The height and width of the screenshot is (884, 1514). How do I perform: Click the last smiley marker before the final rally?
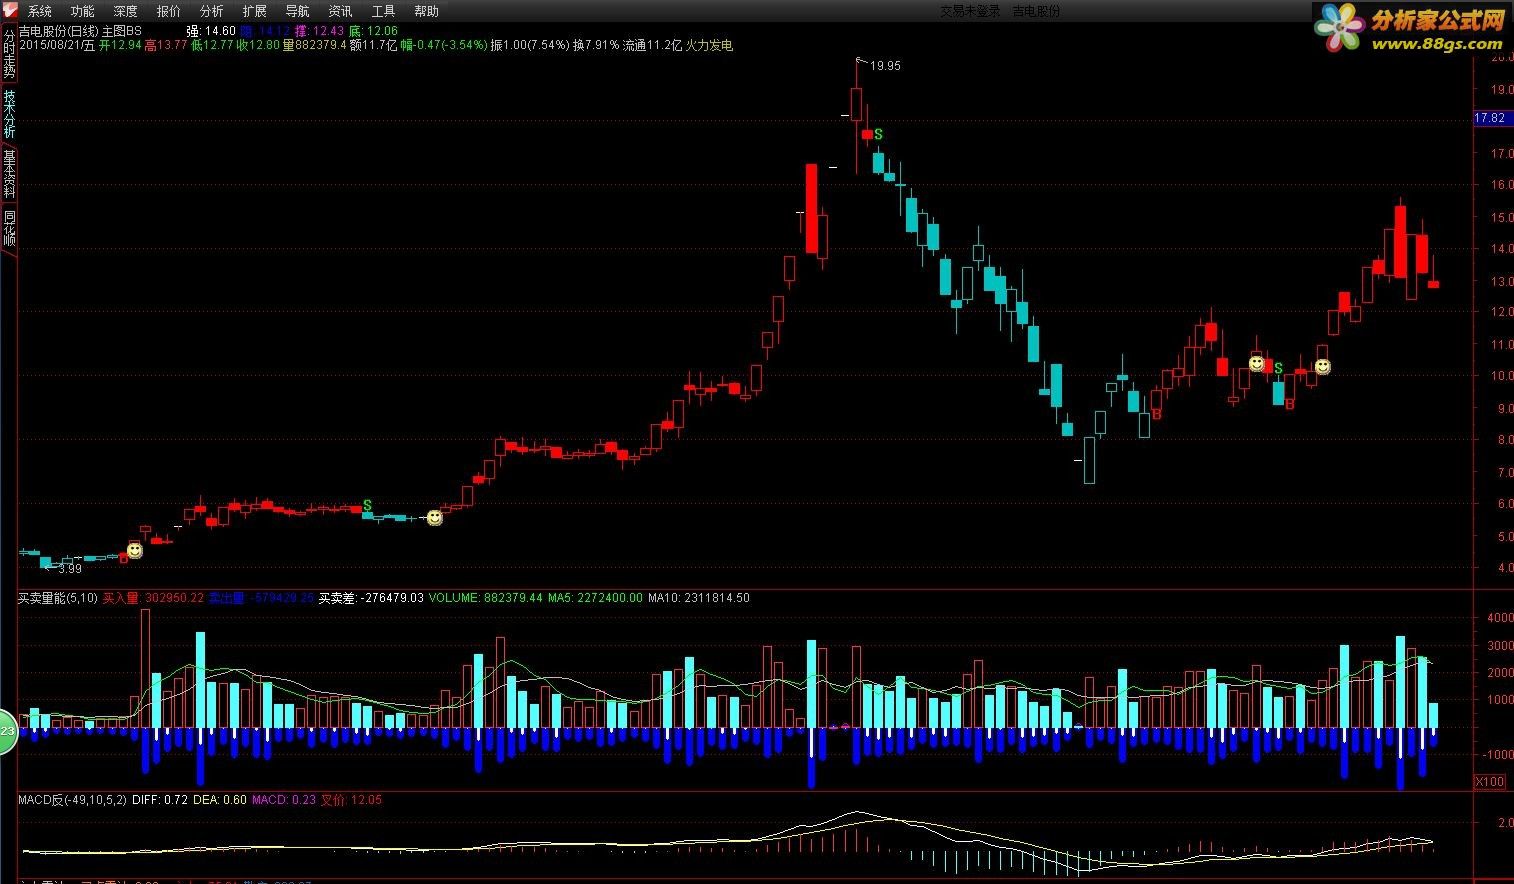[1322, 368]
